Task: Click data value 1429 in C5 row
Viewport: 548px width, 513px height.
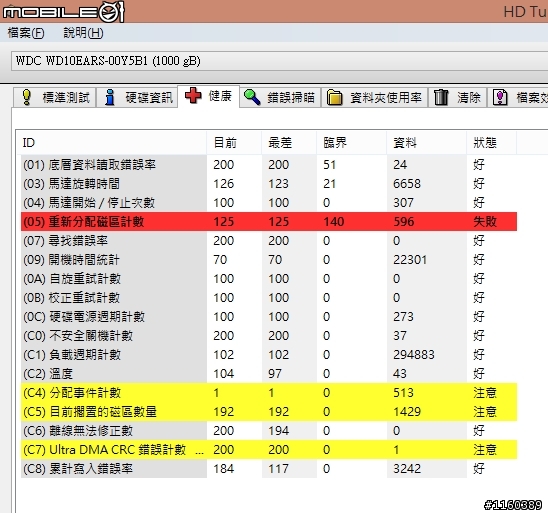Action: click(x=407, y=412)
